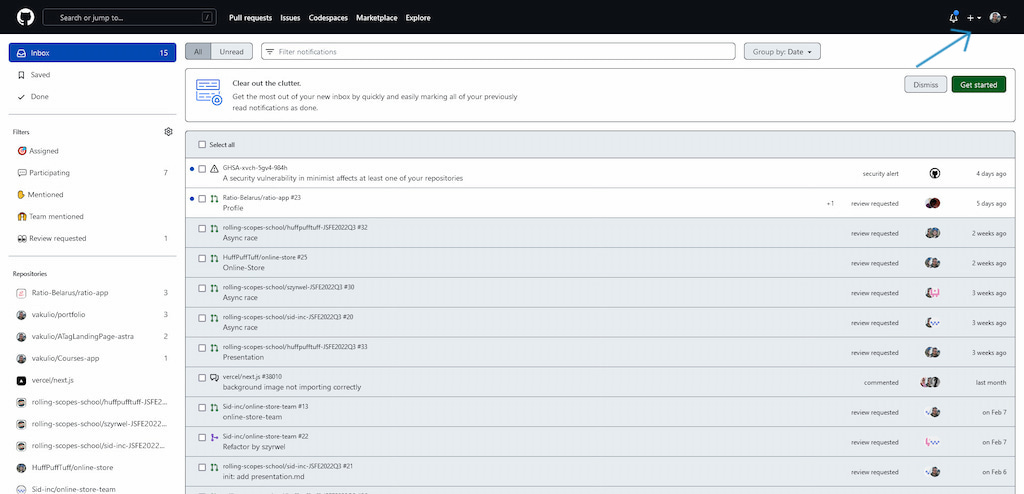Focus the Filter notifications field

[498, 52]
